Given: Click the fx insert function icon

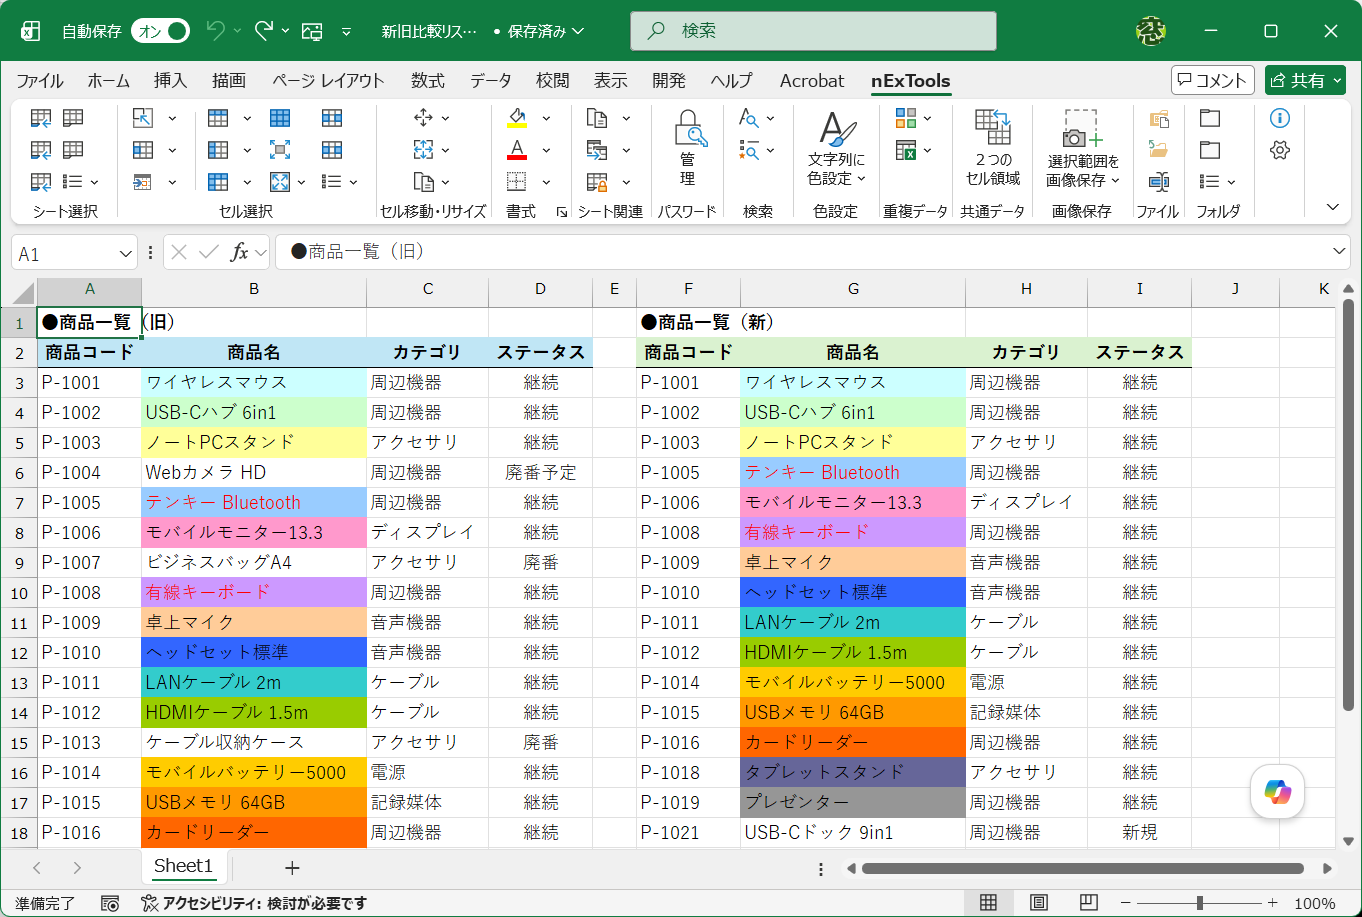Looking at the screenshot, I should click(240, 252).
